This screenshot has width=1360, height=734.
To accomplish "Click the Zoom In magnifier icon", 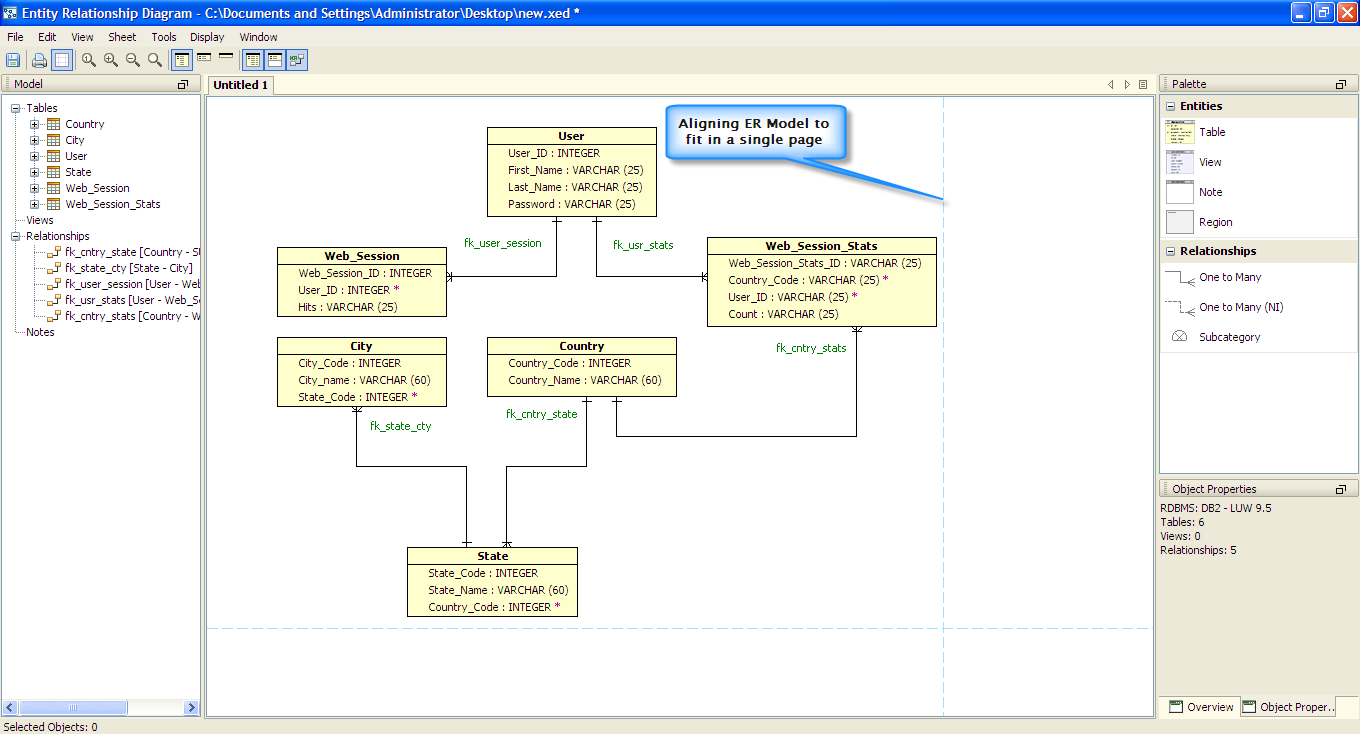I will pos(111,60).
